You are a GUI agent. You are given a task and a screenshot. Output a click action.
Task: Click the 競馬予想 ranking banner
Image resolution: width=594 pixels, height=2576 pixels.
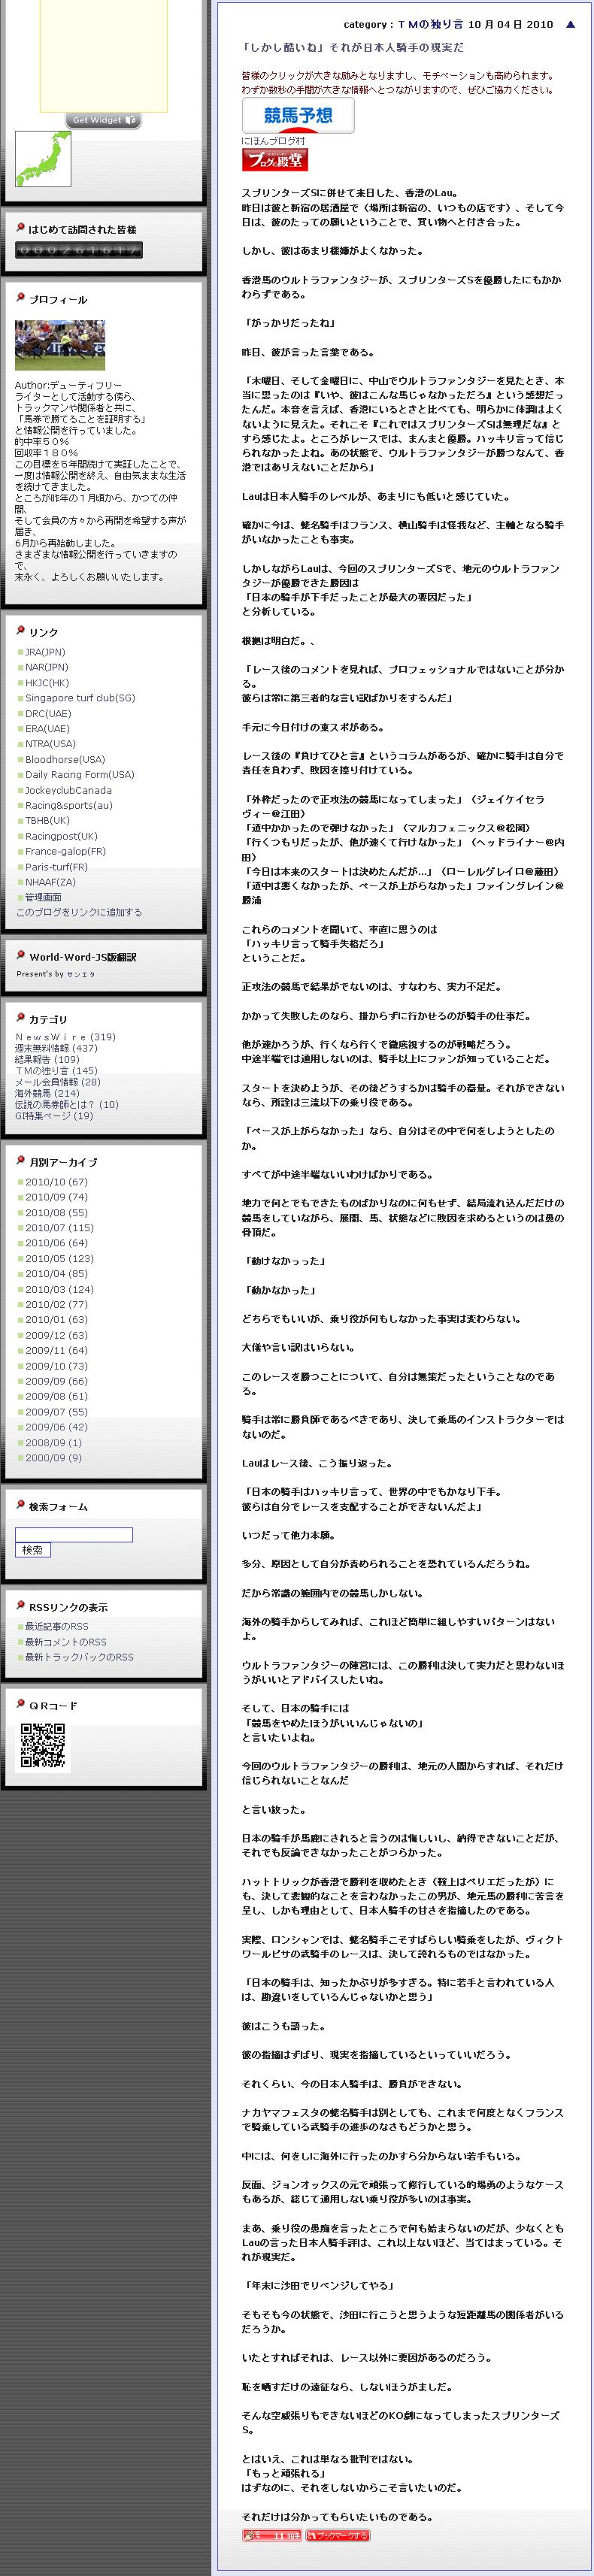click(298, 116)
